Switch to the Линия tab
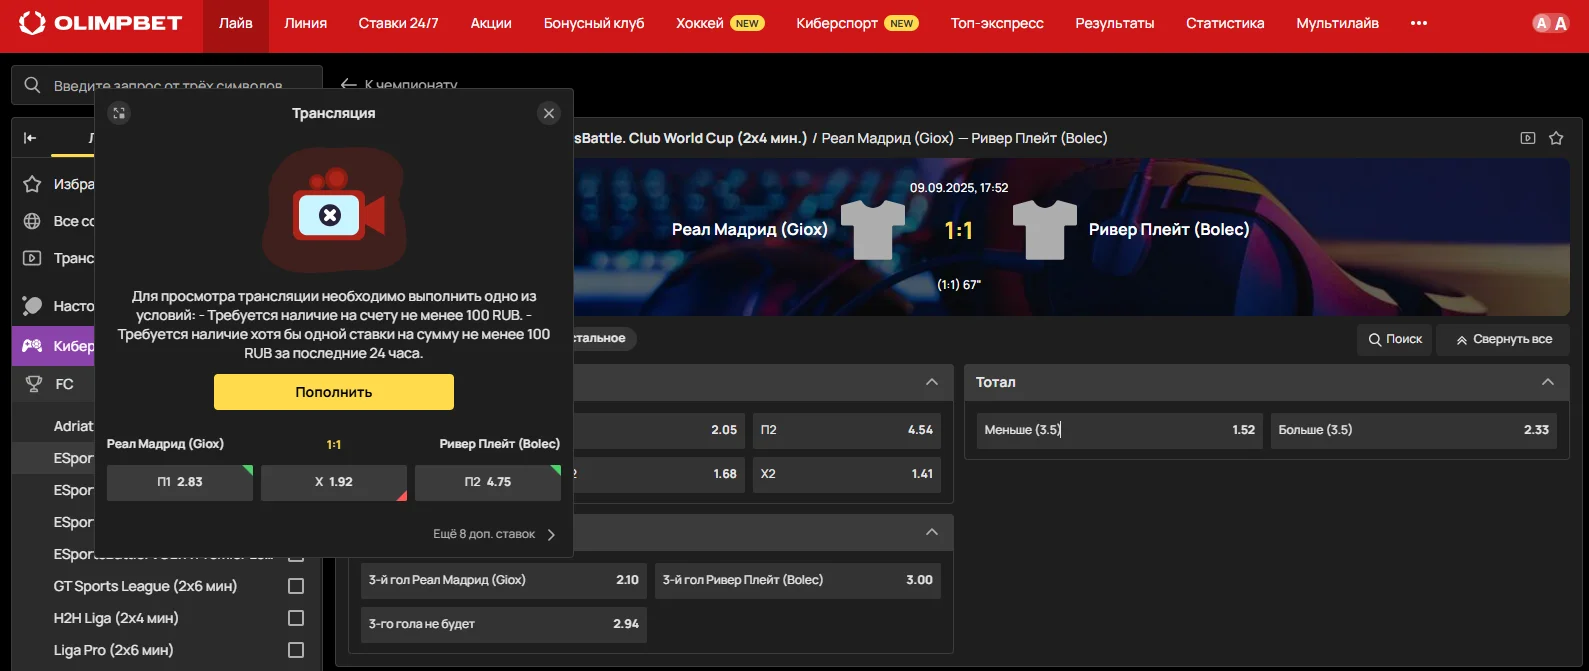The image size is (1589, 671). point(305,23)
